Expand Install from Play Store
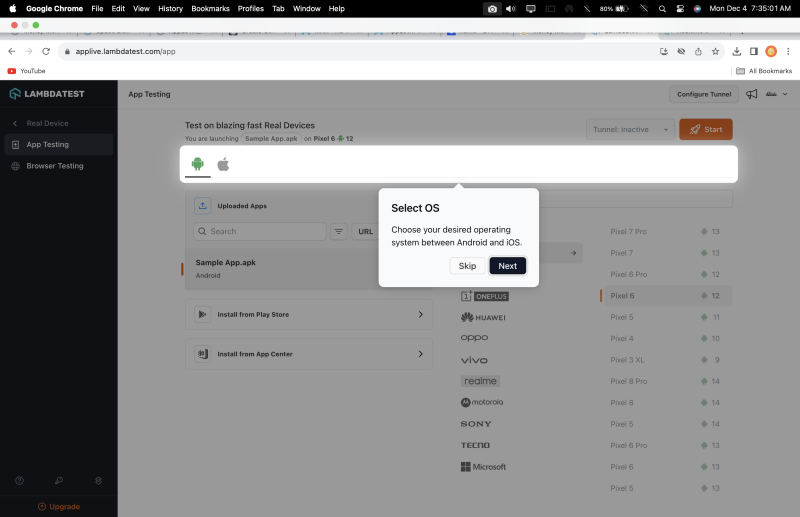The width and height of the screenshot is (800, 517). tap(309, 314)
